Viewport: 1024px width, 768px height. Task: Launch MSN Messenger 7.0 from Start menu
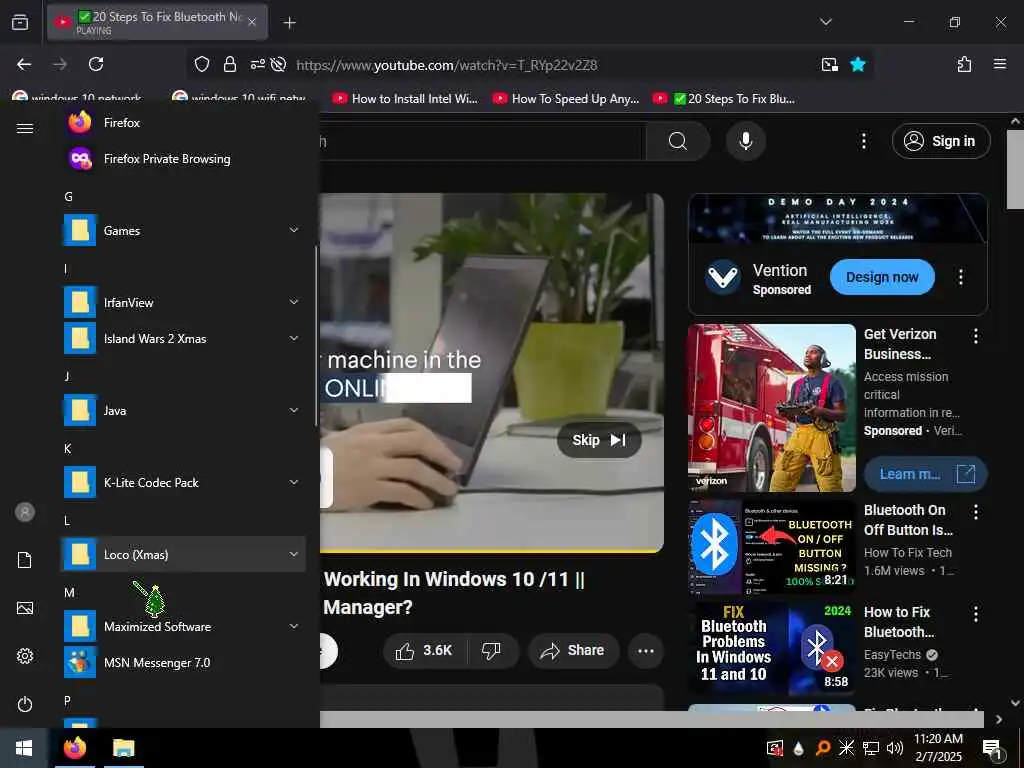(184, 662)
